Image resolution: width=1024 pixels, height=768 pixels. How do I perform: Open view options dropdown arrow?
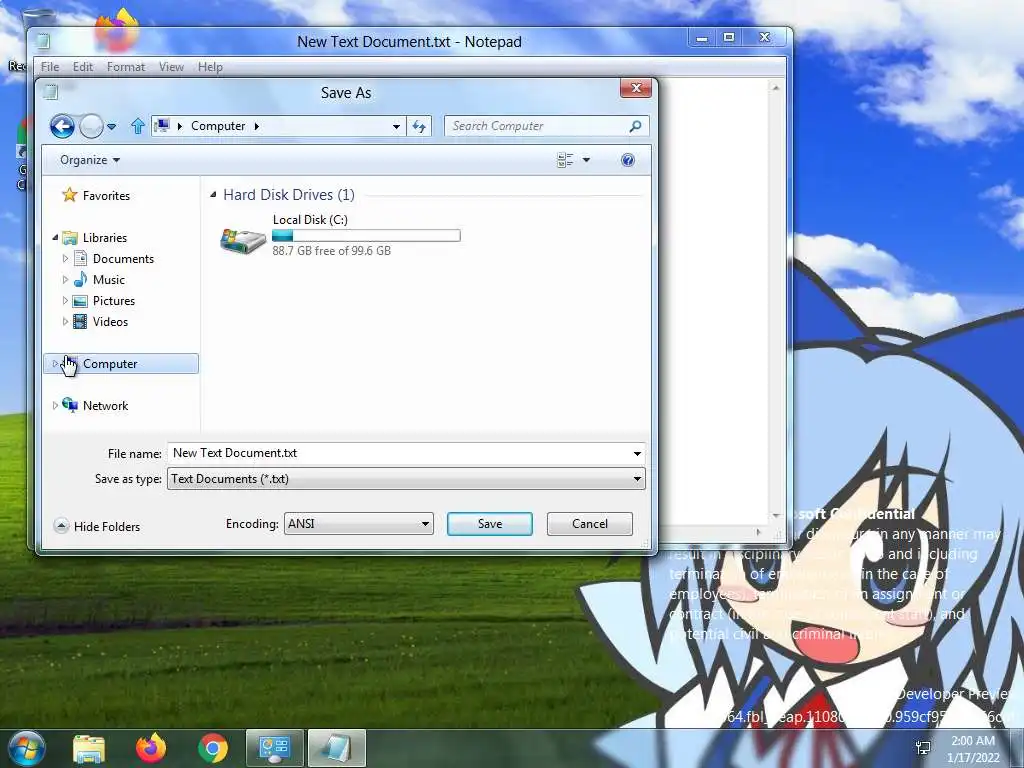tap(586, 160)
